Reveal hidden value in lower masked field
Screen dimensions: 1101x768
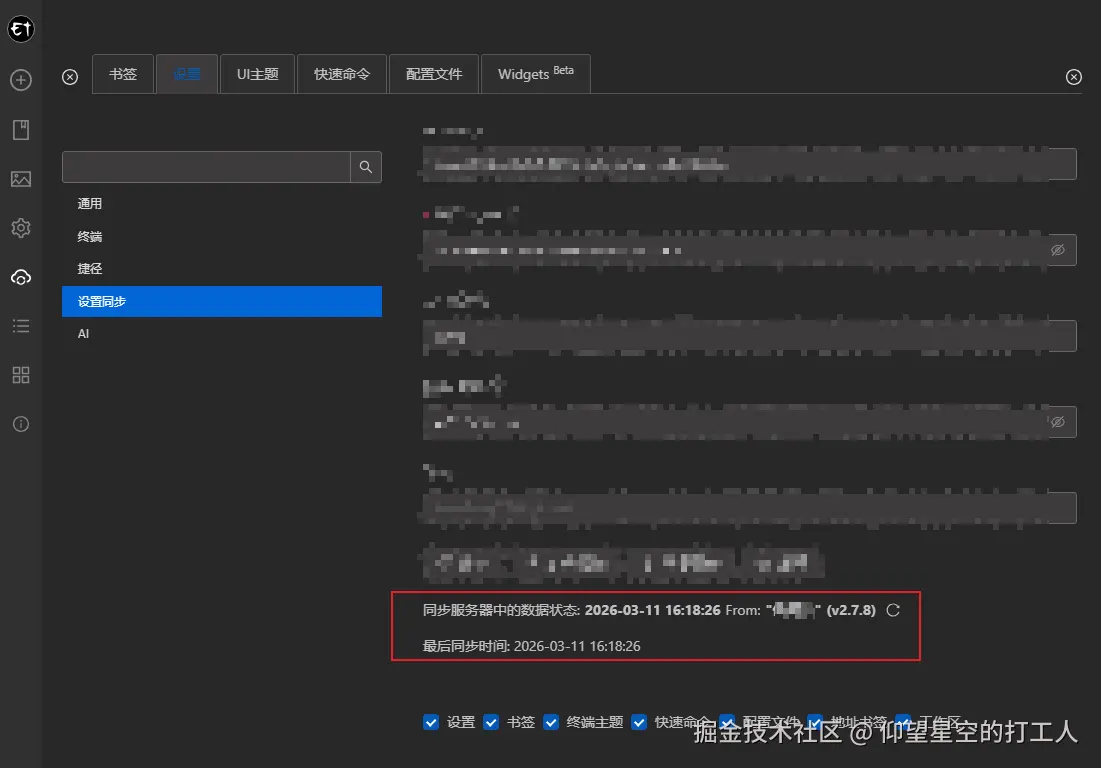coord(1058,422)
